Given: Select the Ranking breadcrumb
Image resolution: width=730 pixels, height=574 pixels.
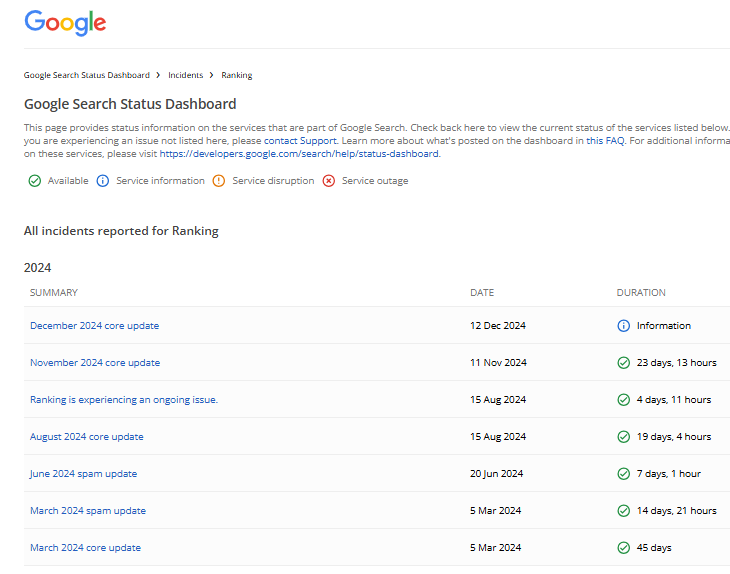Looking at the screenshot, I should tap(237, 75).
